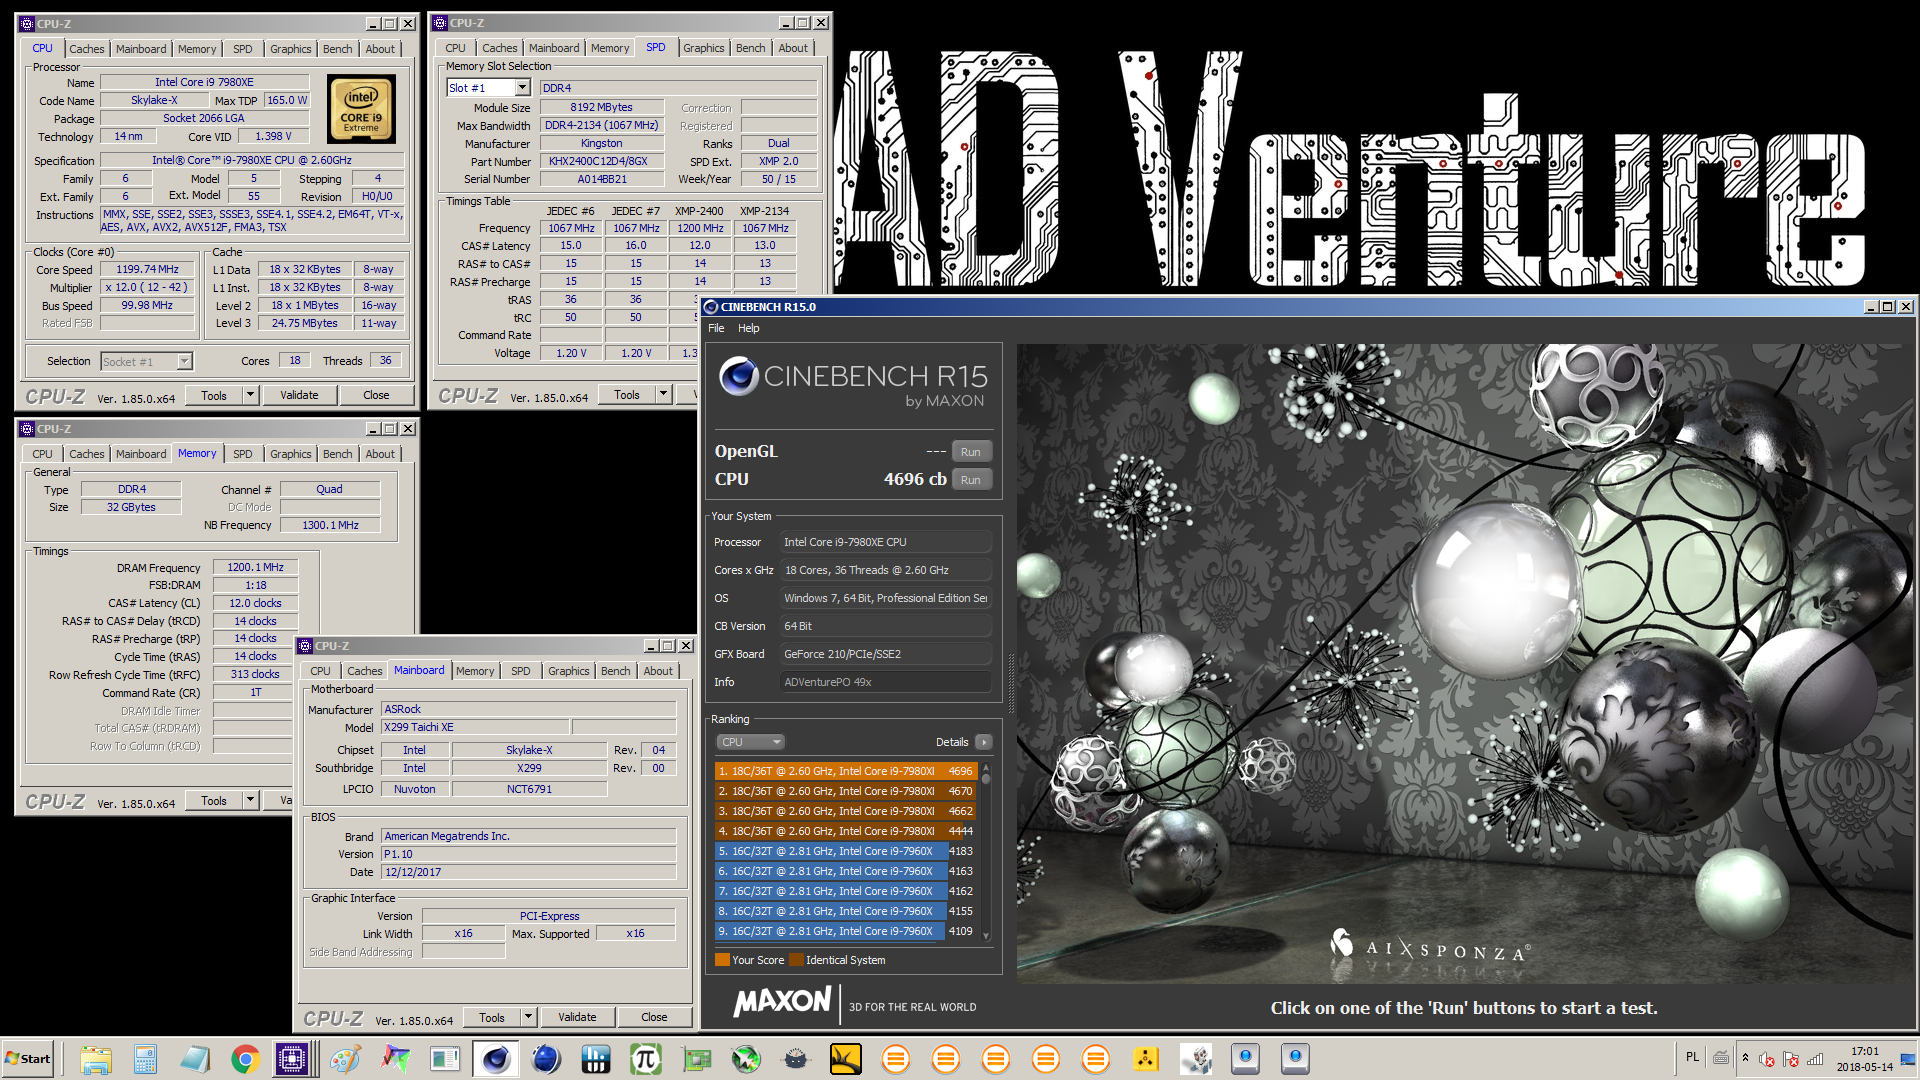
Task: Expand the Socket #1 selection dropdown
Action: (185, 361)
